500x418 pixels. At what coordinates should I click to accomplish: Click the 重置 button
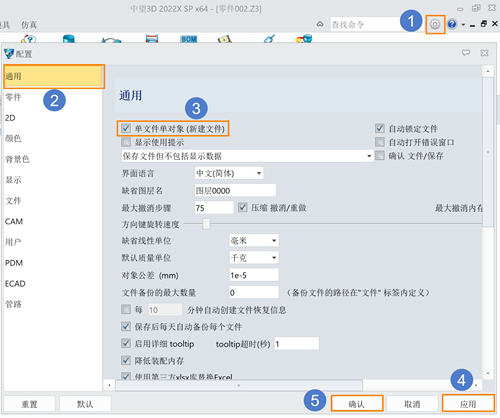pyautogui.click(x=29, y=404)
